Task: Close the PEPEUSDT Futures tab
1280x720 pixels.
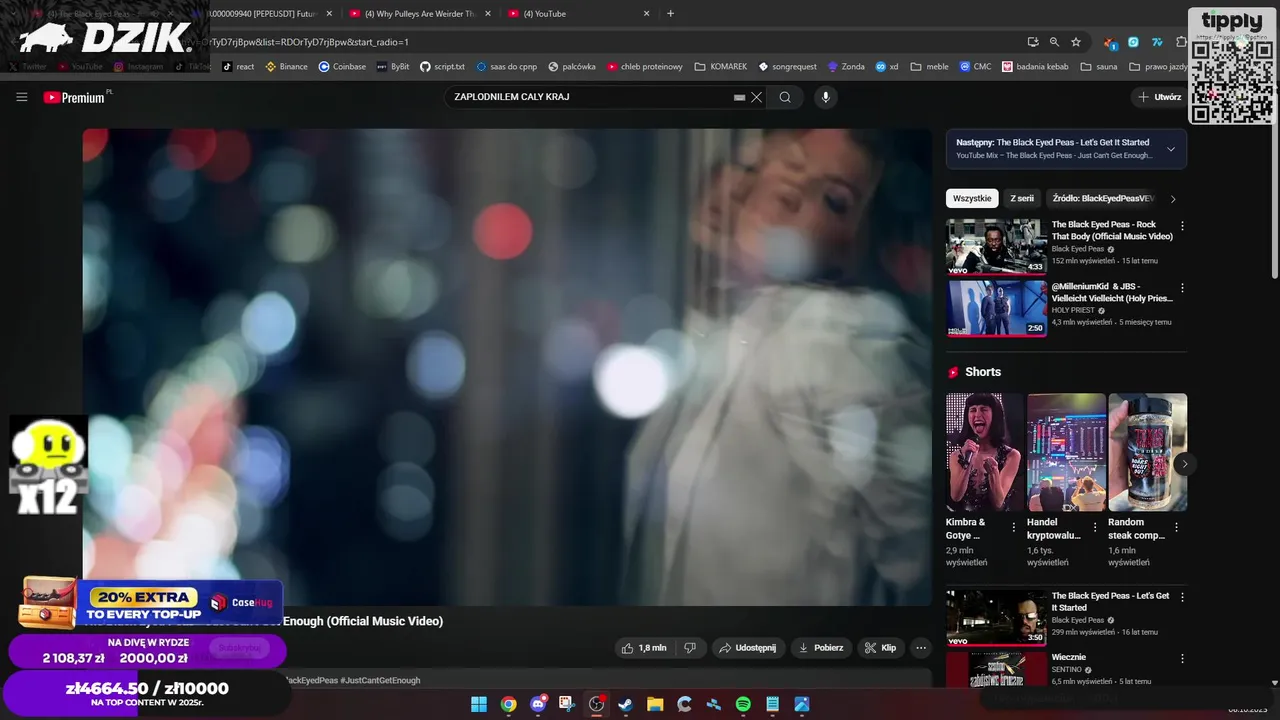Action: coord(329,13)
